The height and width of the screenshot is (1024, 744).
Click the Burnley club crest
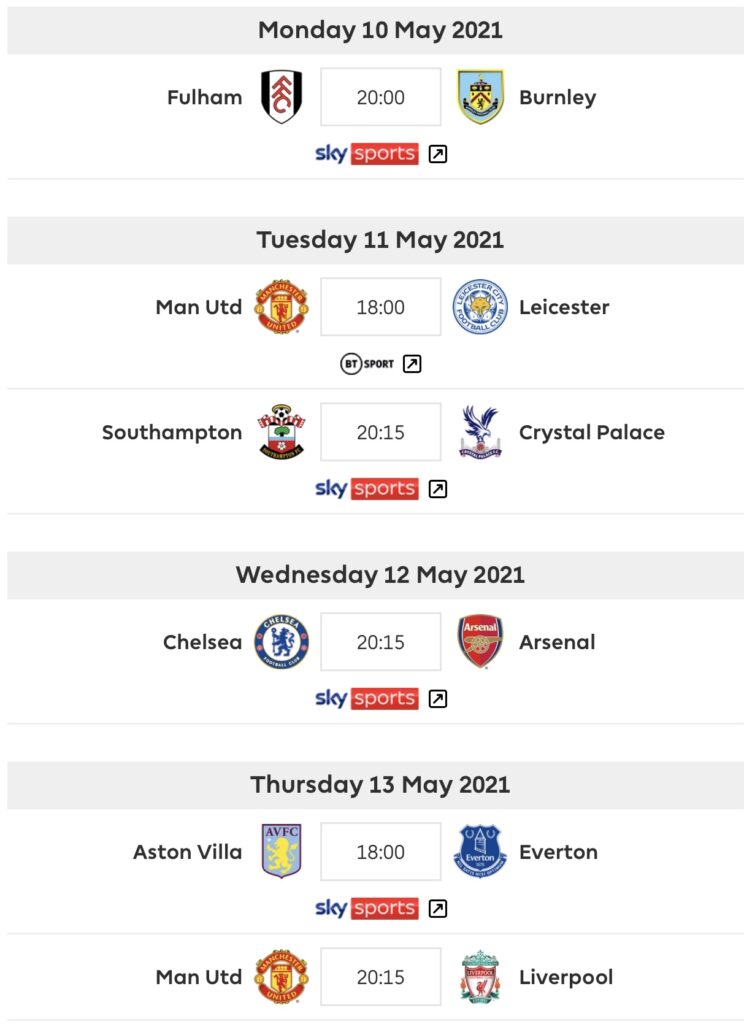coord(480,97)
